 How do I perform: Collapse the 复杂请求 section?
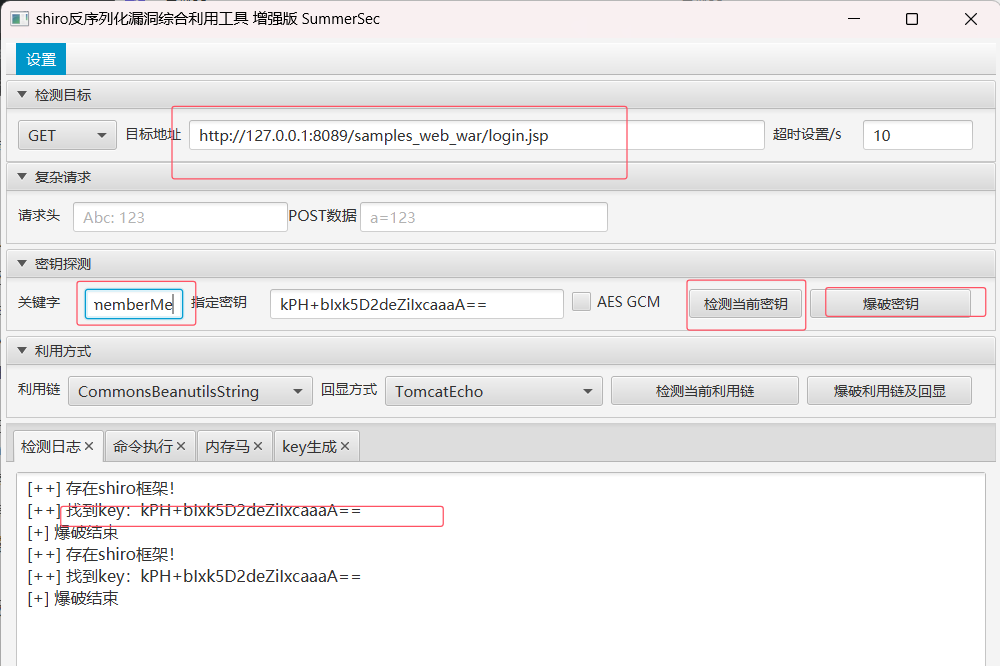pos(22,177)
